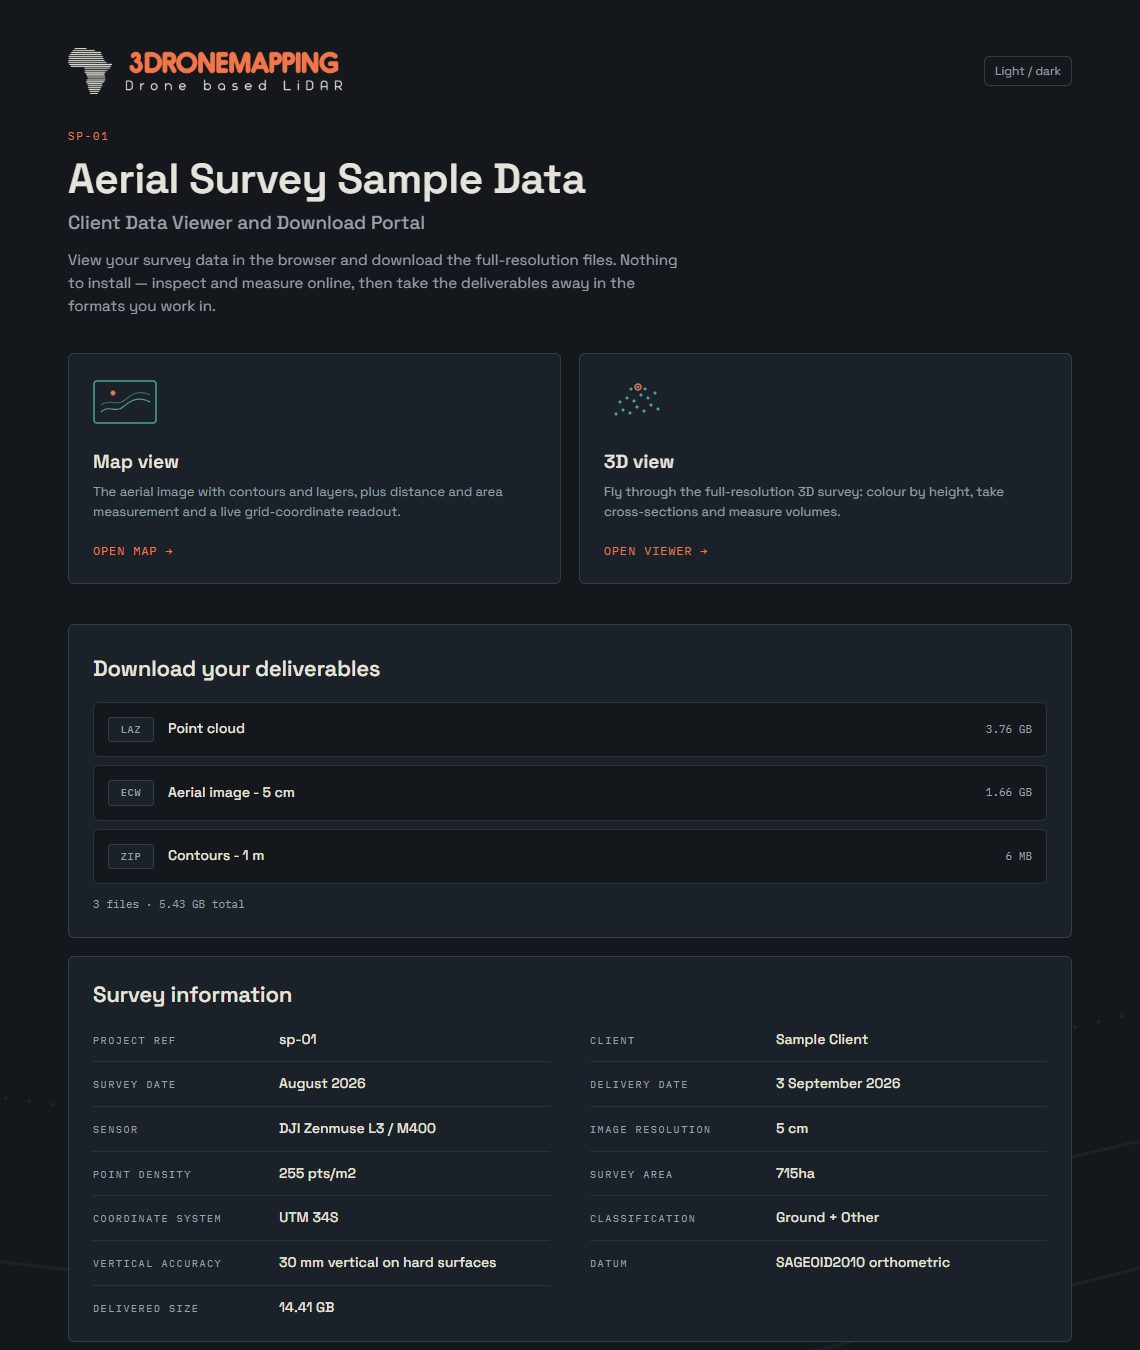
Task: Download the Contours - 1 m file
Action: [570, 856]
